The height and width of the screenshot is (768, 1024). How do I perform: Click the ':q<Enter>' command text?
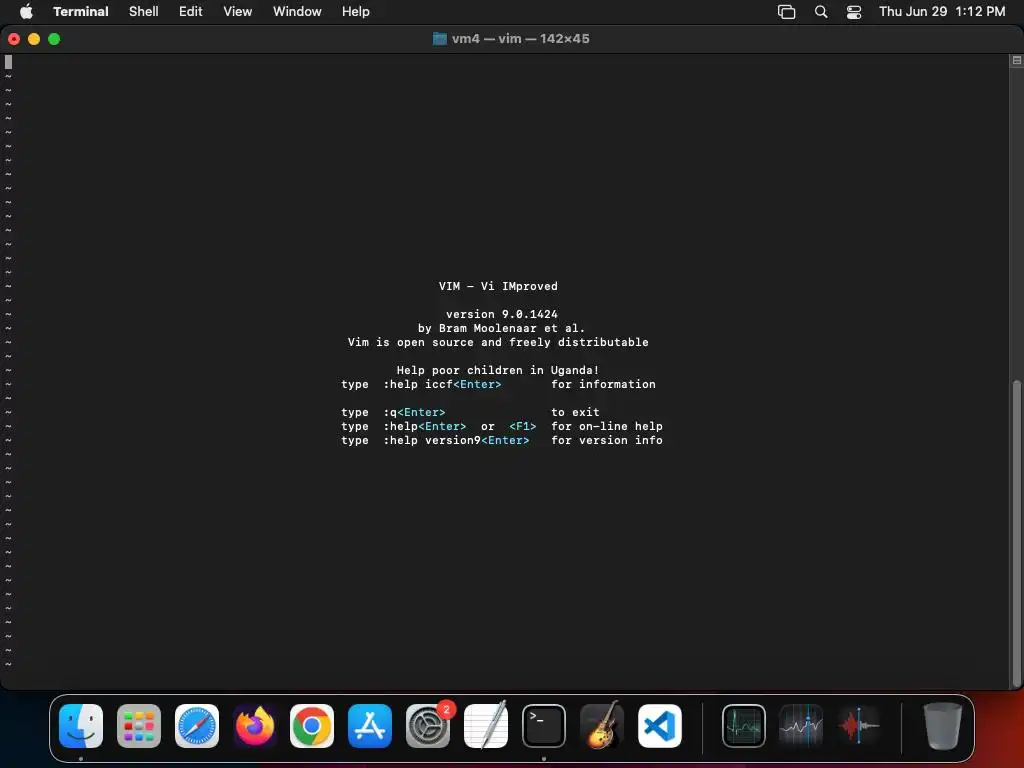tap(414, 412)
